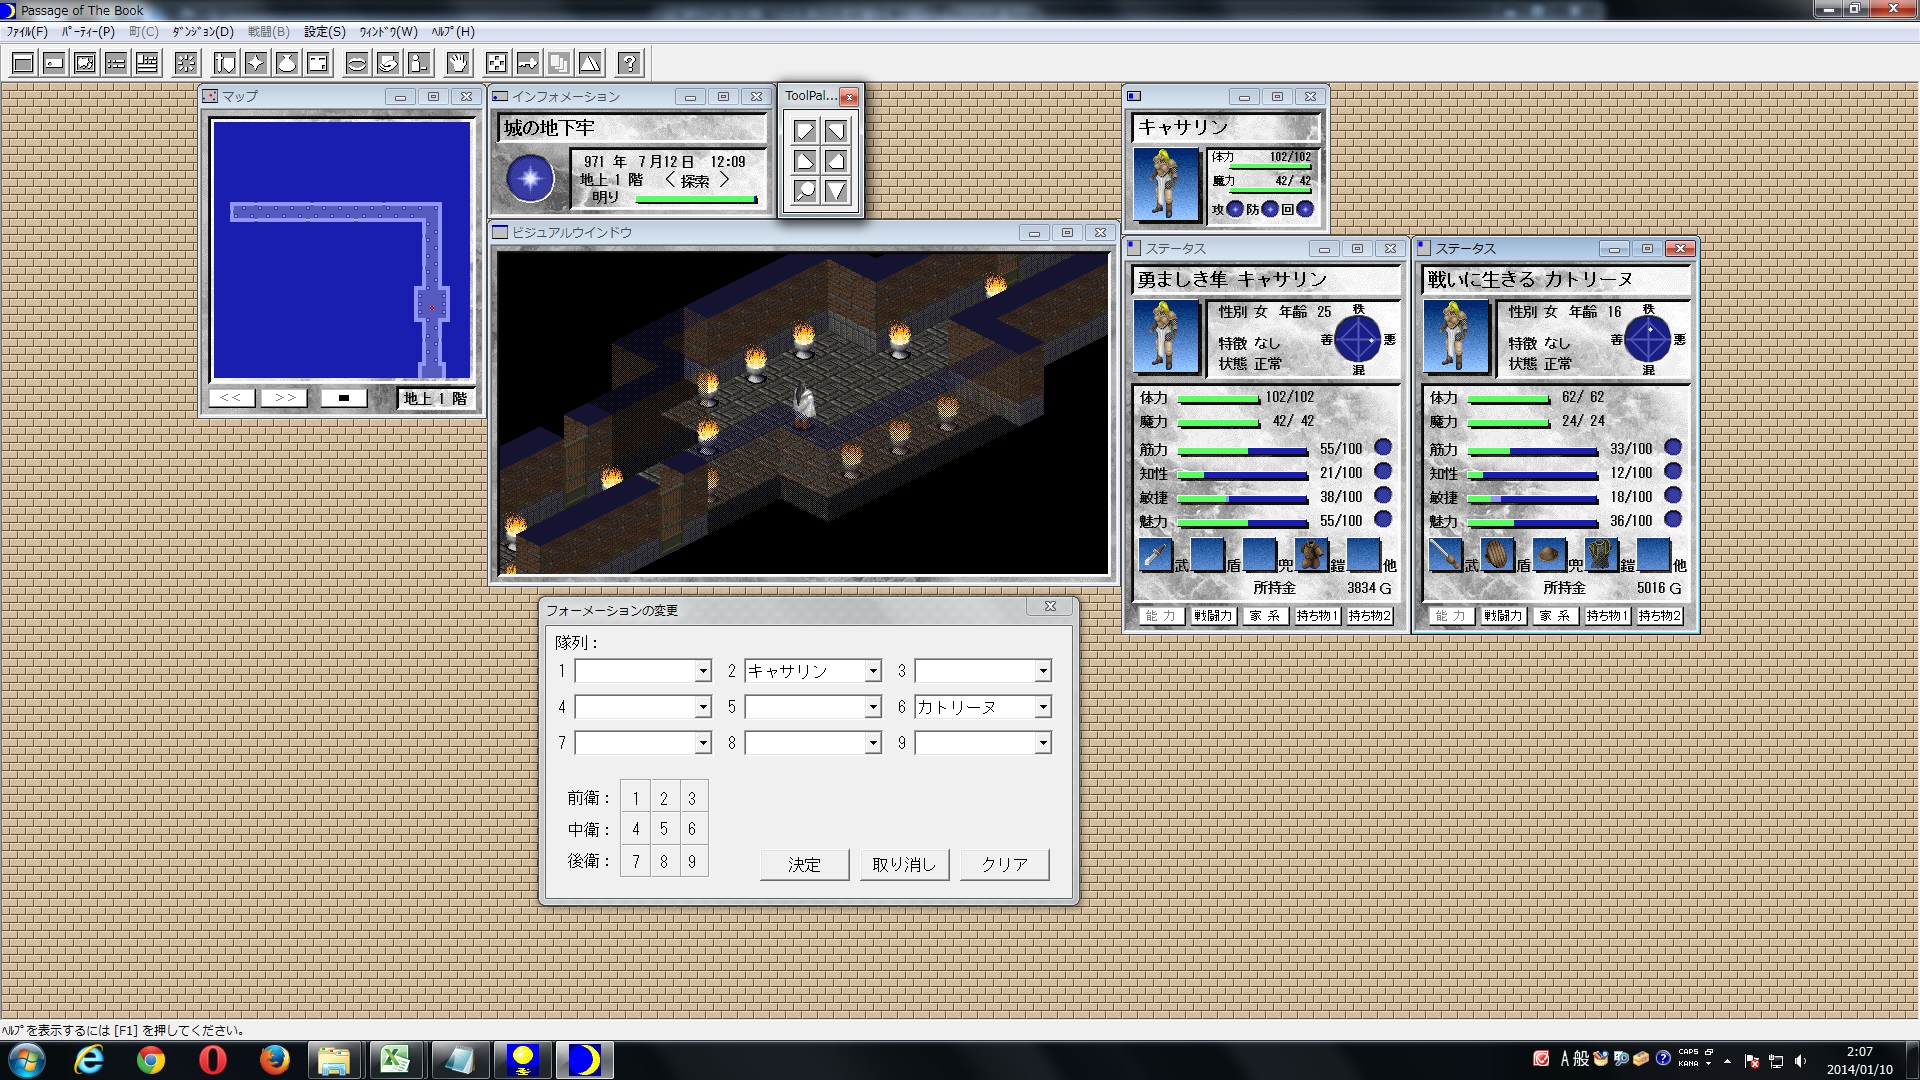Image resolution: width=1920 pixels, height=1080 pixels.
Task: Open the help icon with question mark
Action: pos(629,63)
